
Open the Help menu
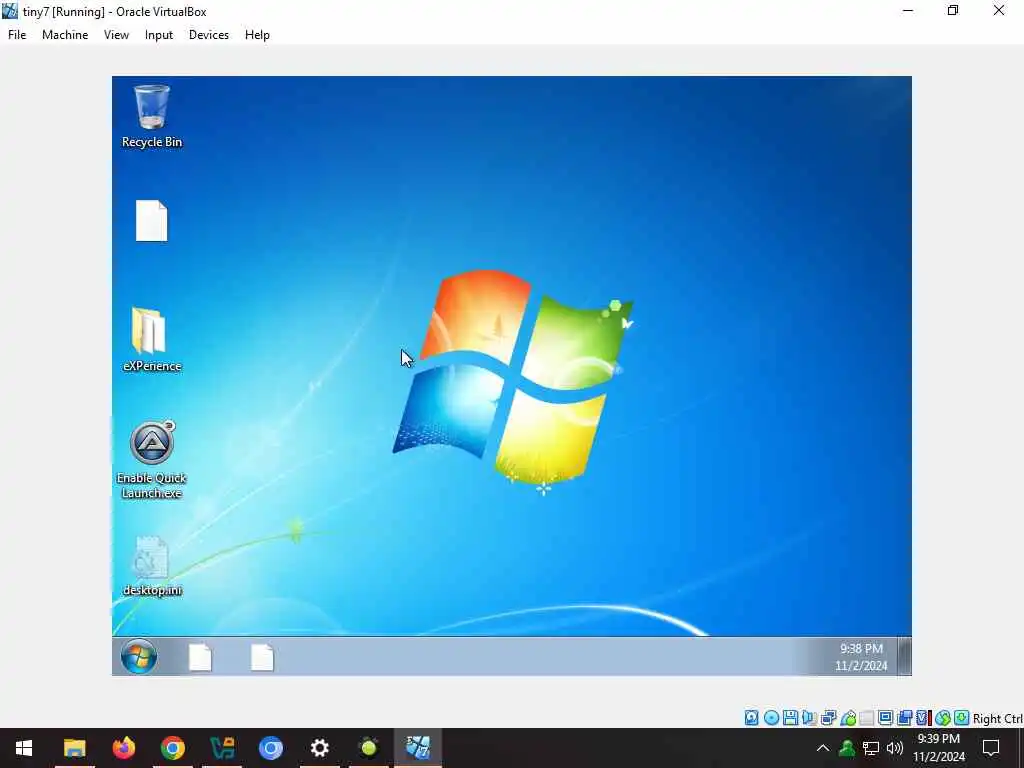pyautogui.click(x=257, y=35)
